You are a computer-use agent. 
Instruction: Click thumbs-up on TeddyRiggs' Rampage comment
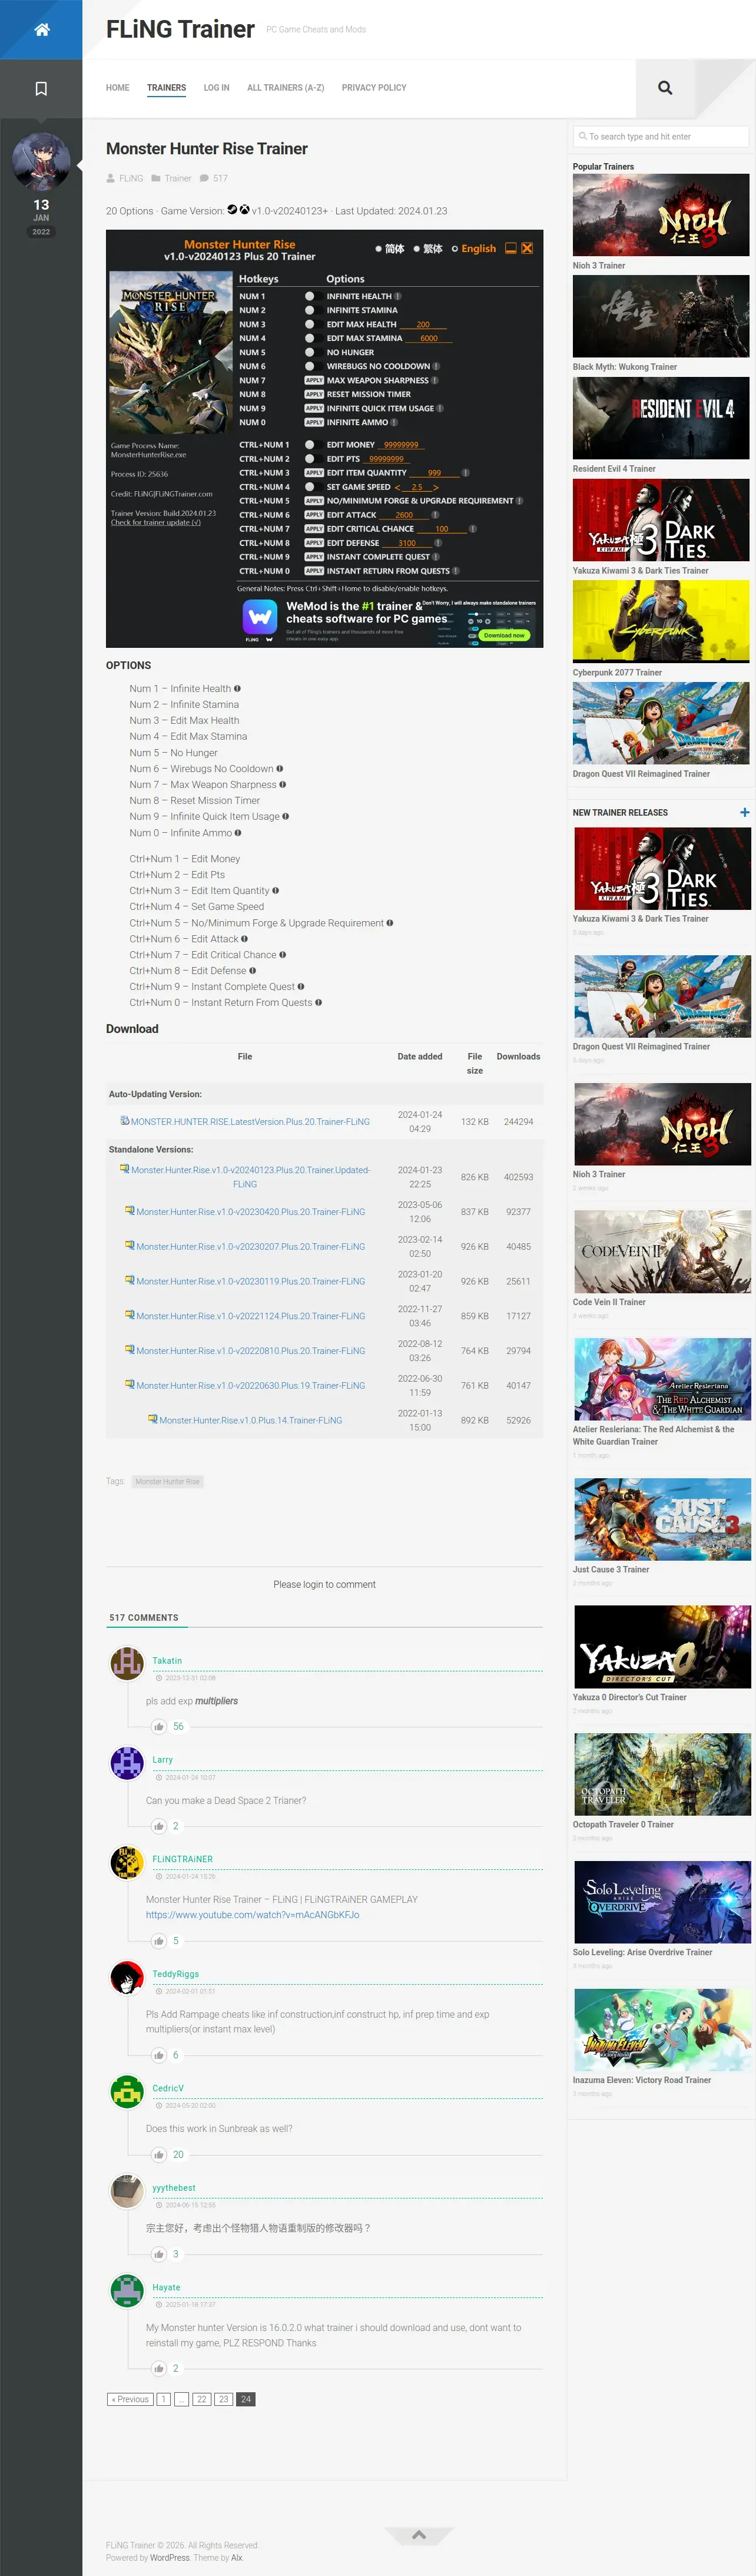pyautogui.click(x=159, y=2055)
